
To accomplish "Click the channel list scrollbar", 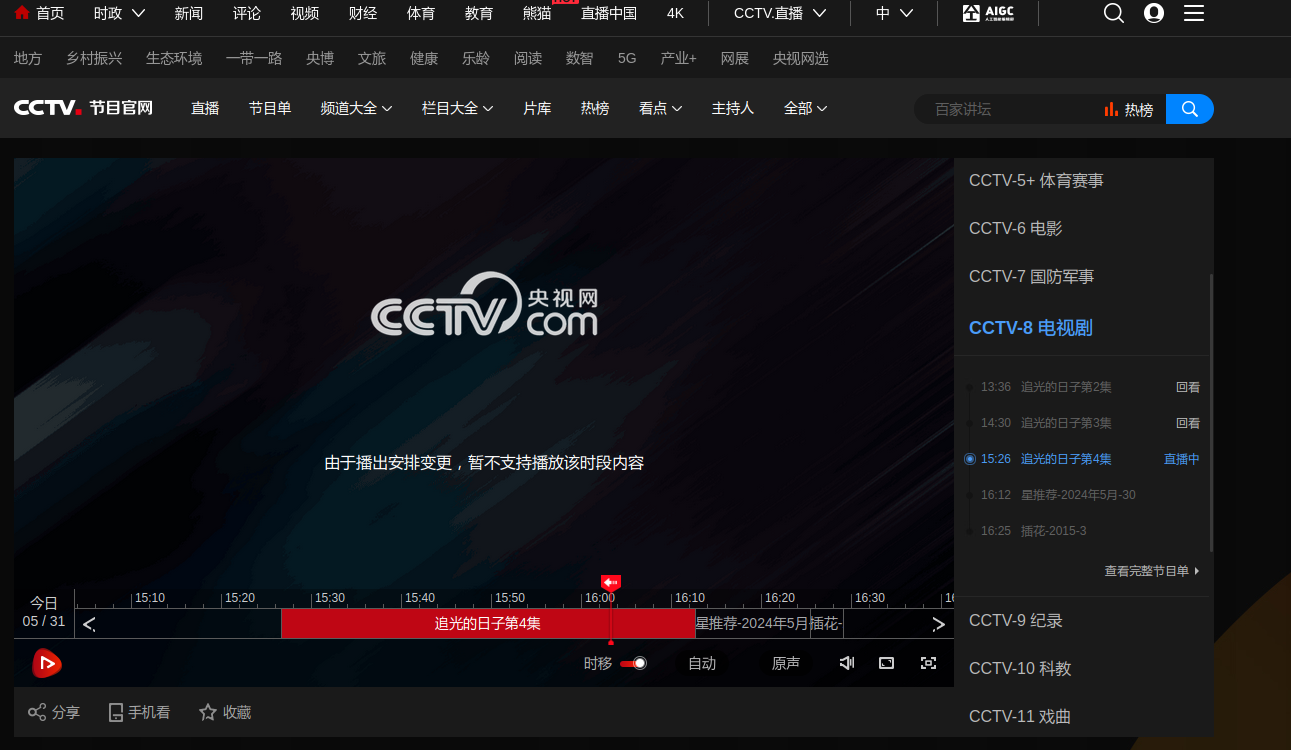I will click(1211, 412).
